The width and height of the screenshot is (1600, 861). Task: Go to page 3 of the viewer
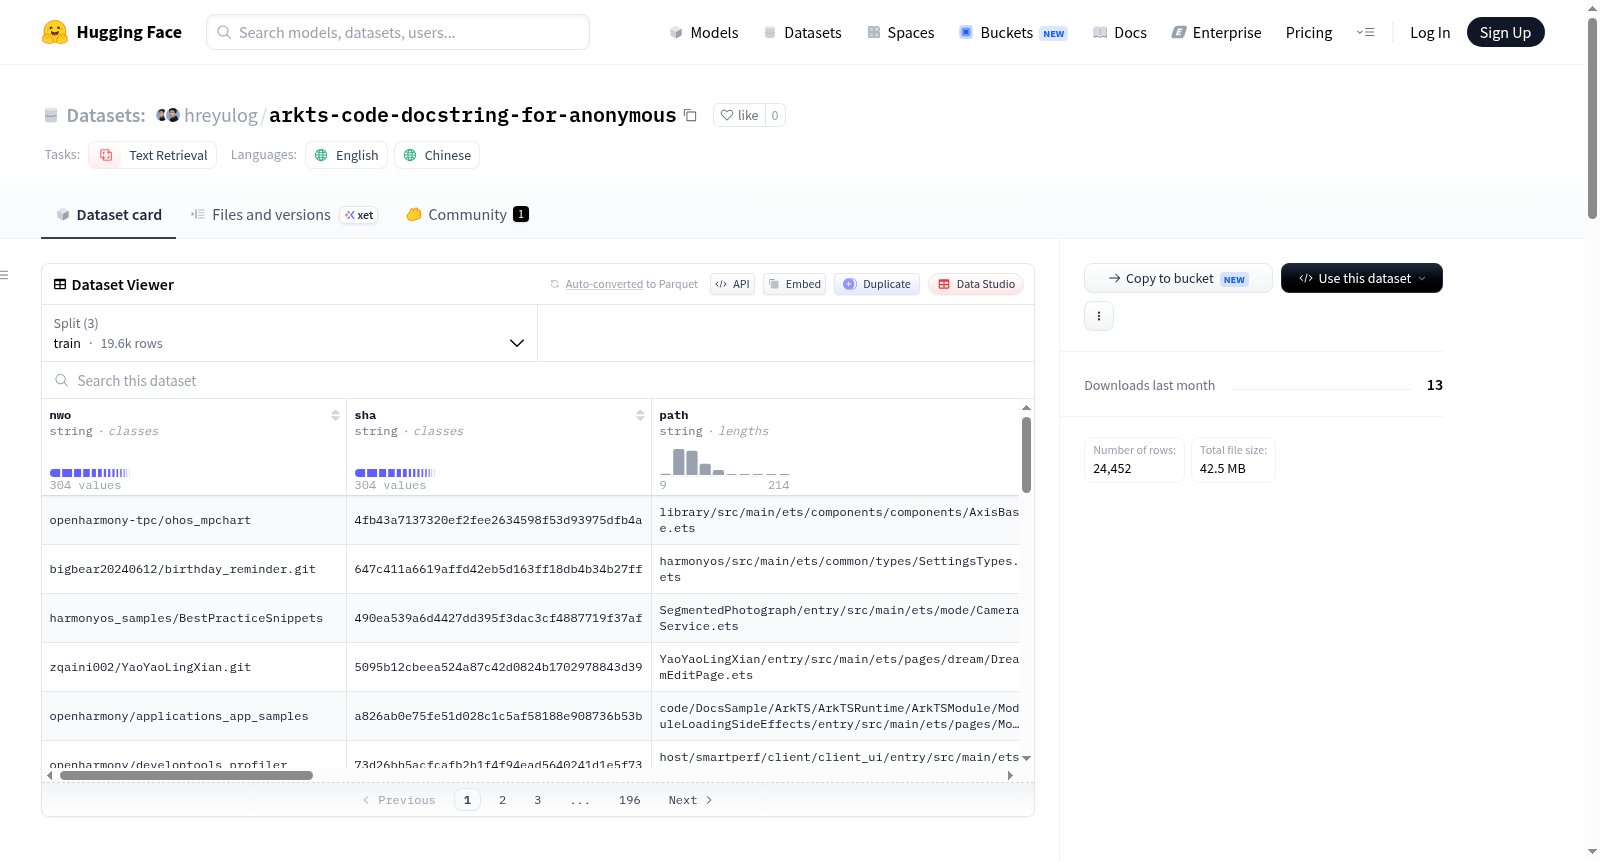538,800
